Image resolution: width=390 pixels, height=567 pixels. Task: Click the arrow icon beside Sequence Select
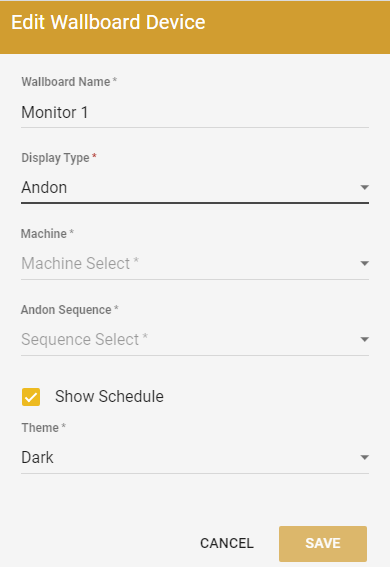point(365,340)
